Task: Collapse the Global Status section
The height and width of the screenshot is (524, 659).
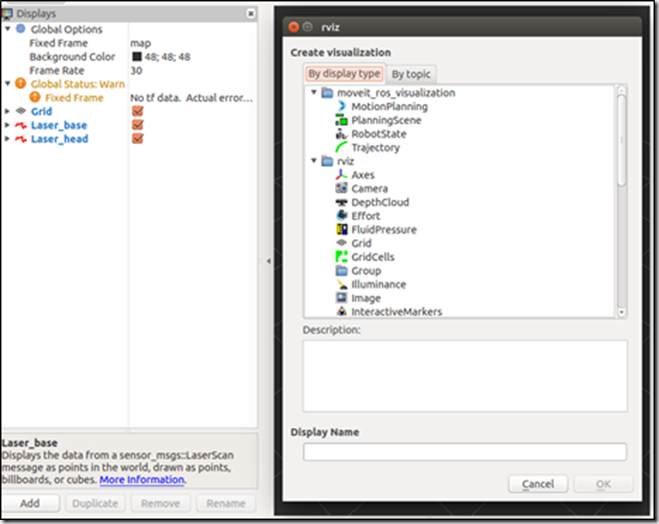Action: click(x=8, y=83)
